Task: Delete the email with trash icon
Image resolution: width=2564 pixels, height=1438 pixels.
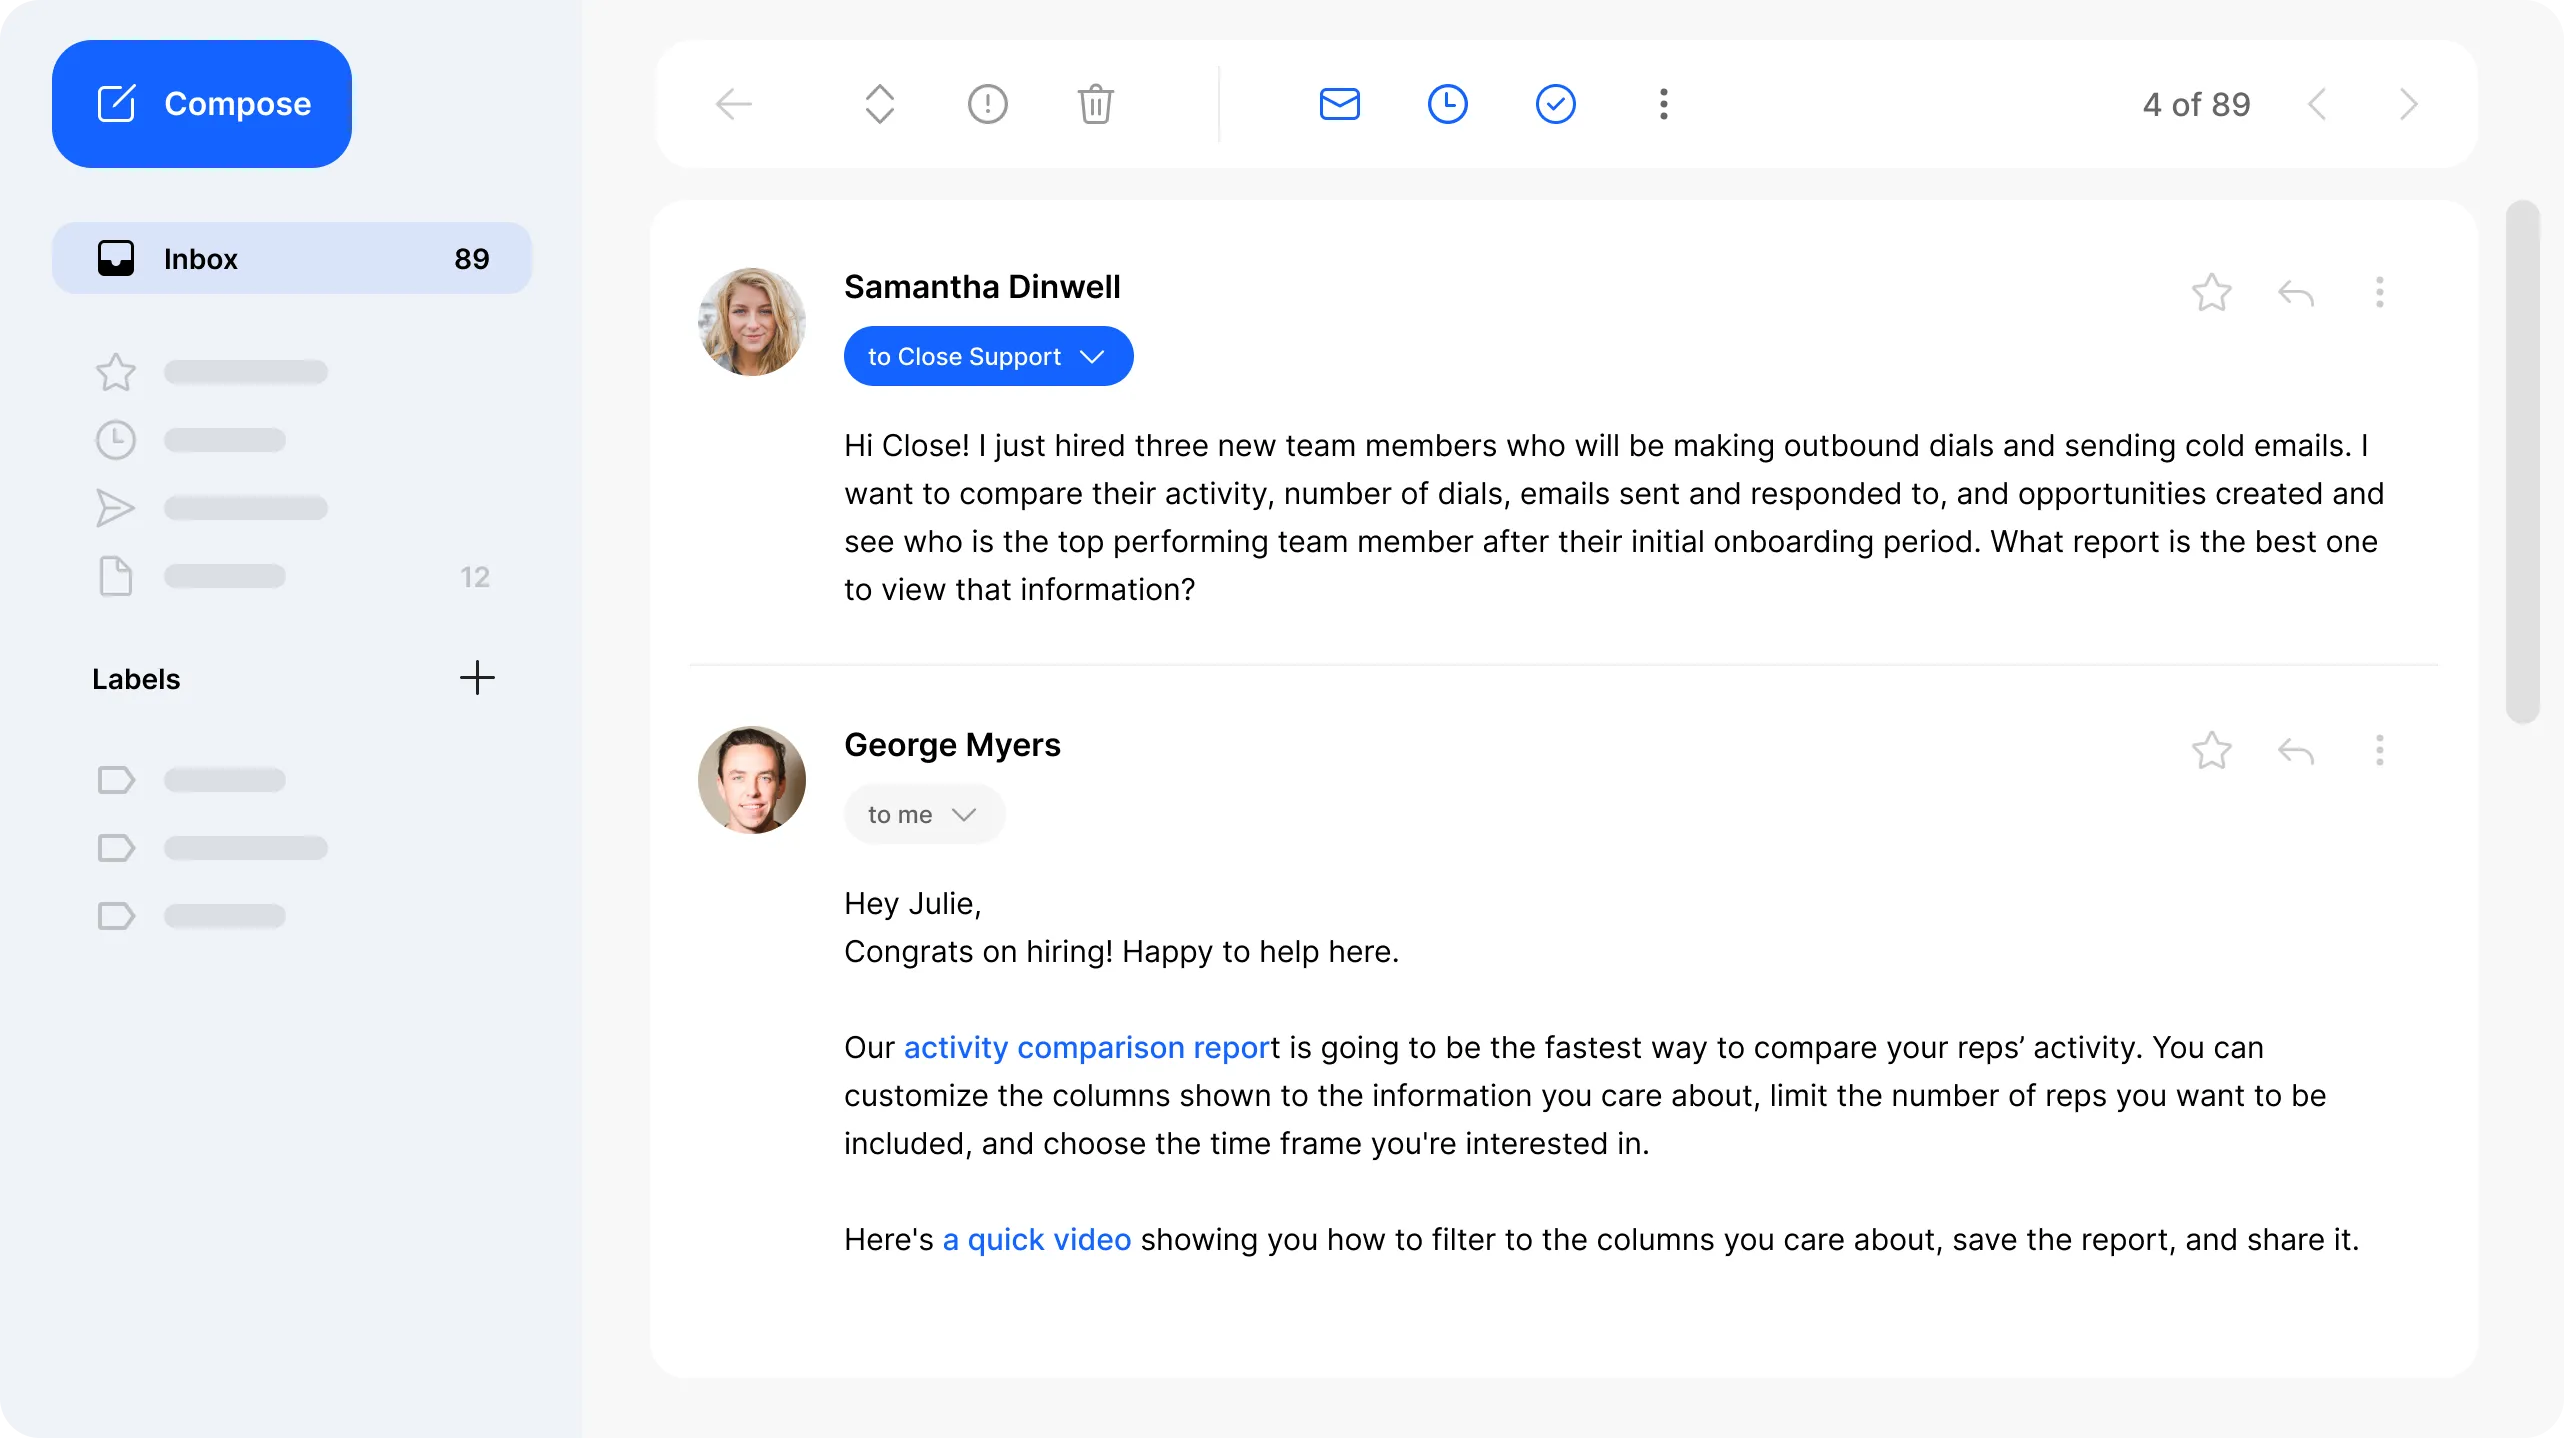Action: pyautogui.click(x=1096, y=104)
